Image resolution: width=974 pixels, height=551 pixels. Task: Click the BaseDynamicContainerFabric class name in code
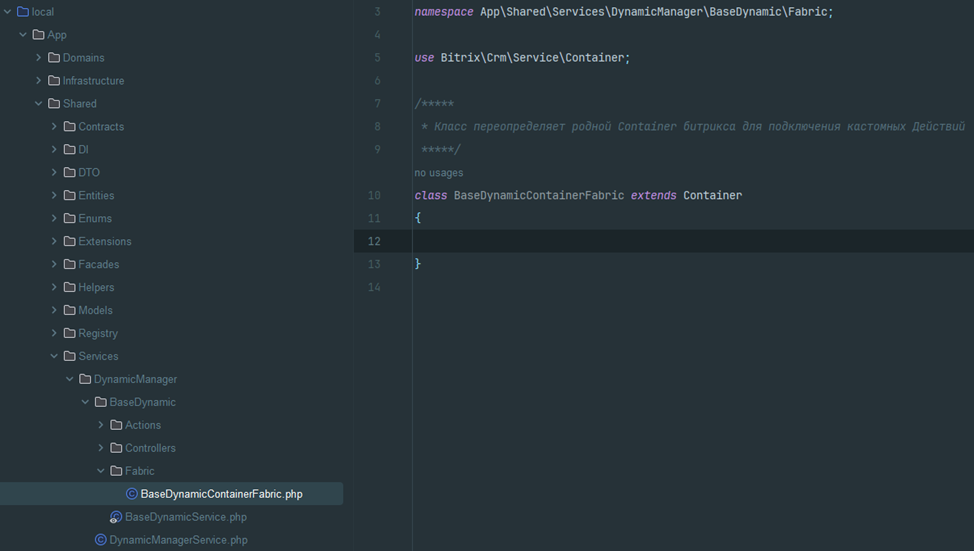[x=539, y=196]
